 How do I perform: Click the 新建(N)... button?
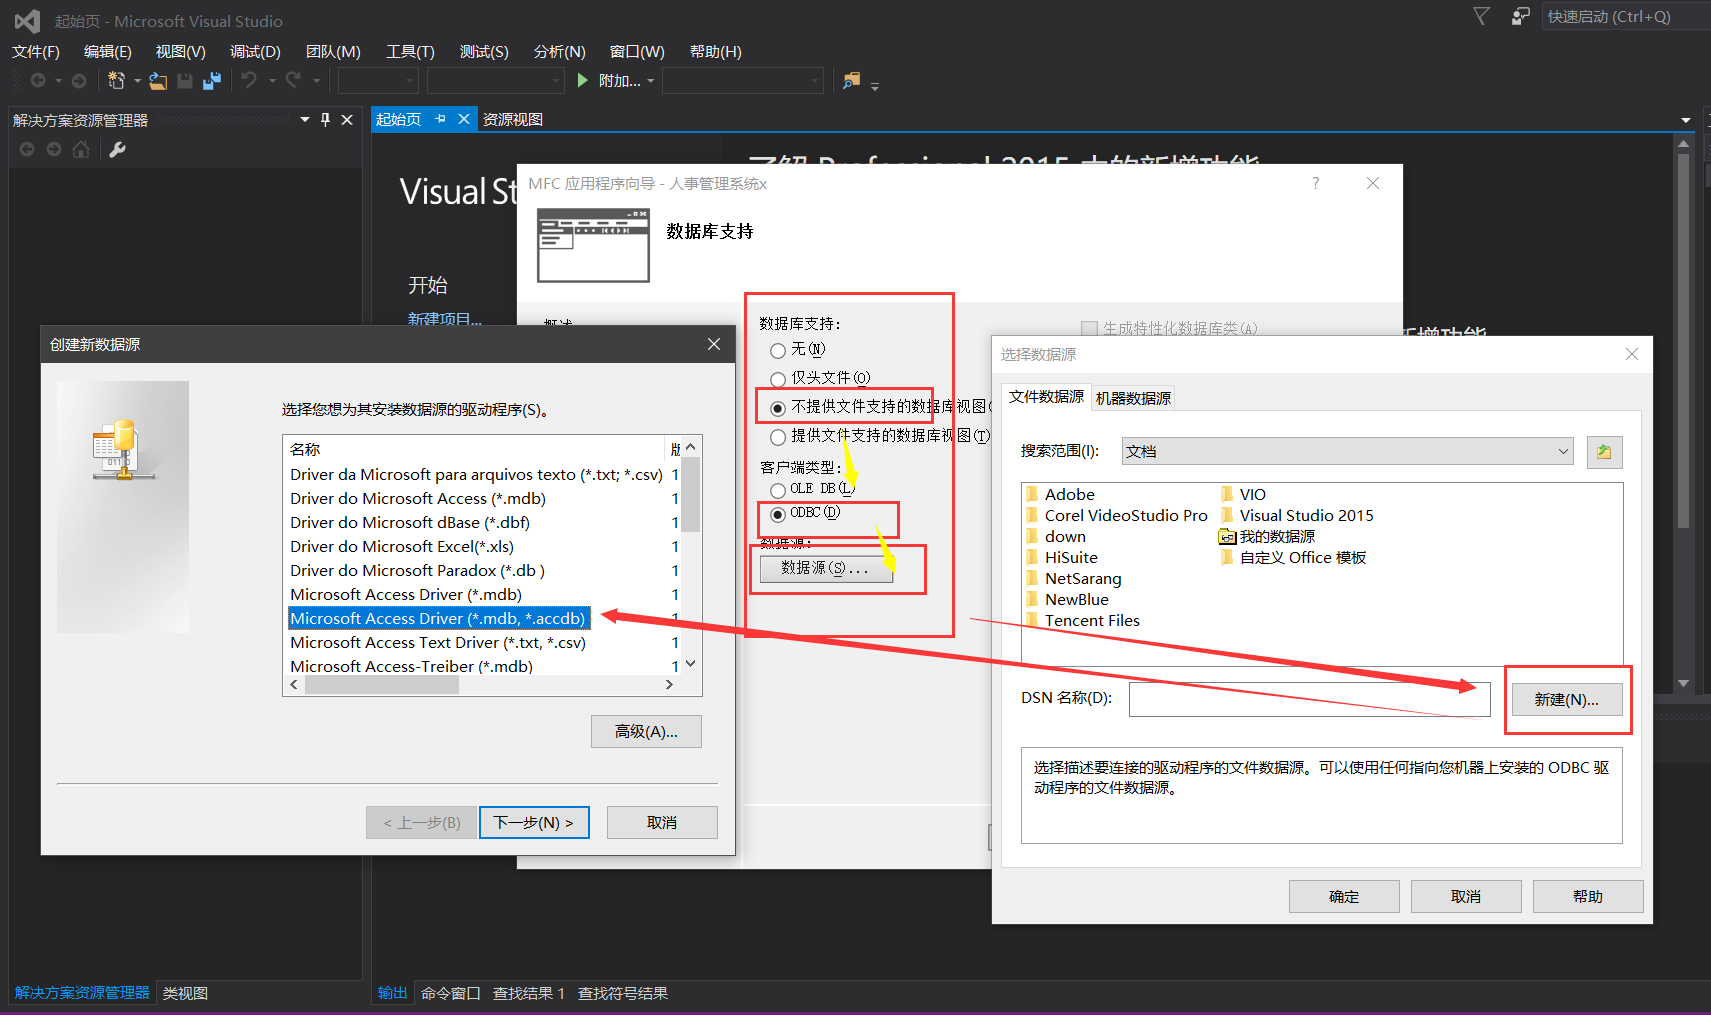point(1566,699)
